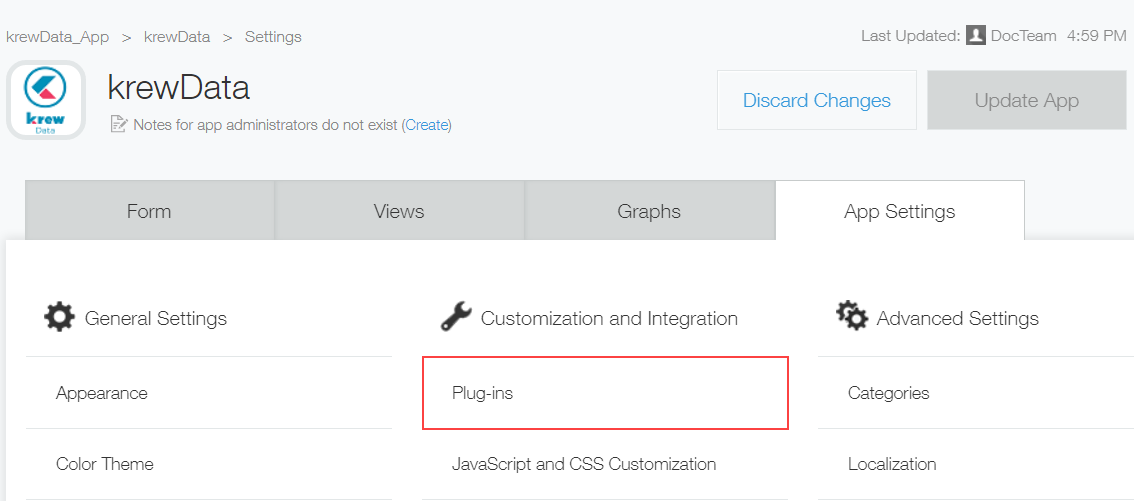The height and width of the screenshot is (501, 1134).
Task: Switch to the Views tab
Action: [x=399, y=210]
